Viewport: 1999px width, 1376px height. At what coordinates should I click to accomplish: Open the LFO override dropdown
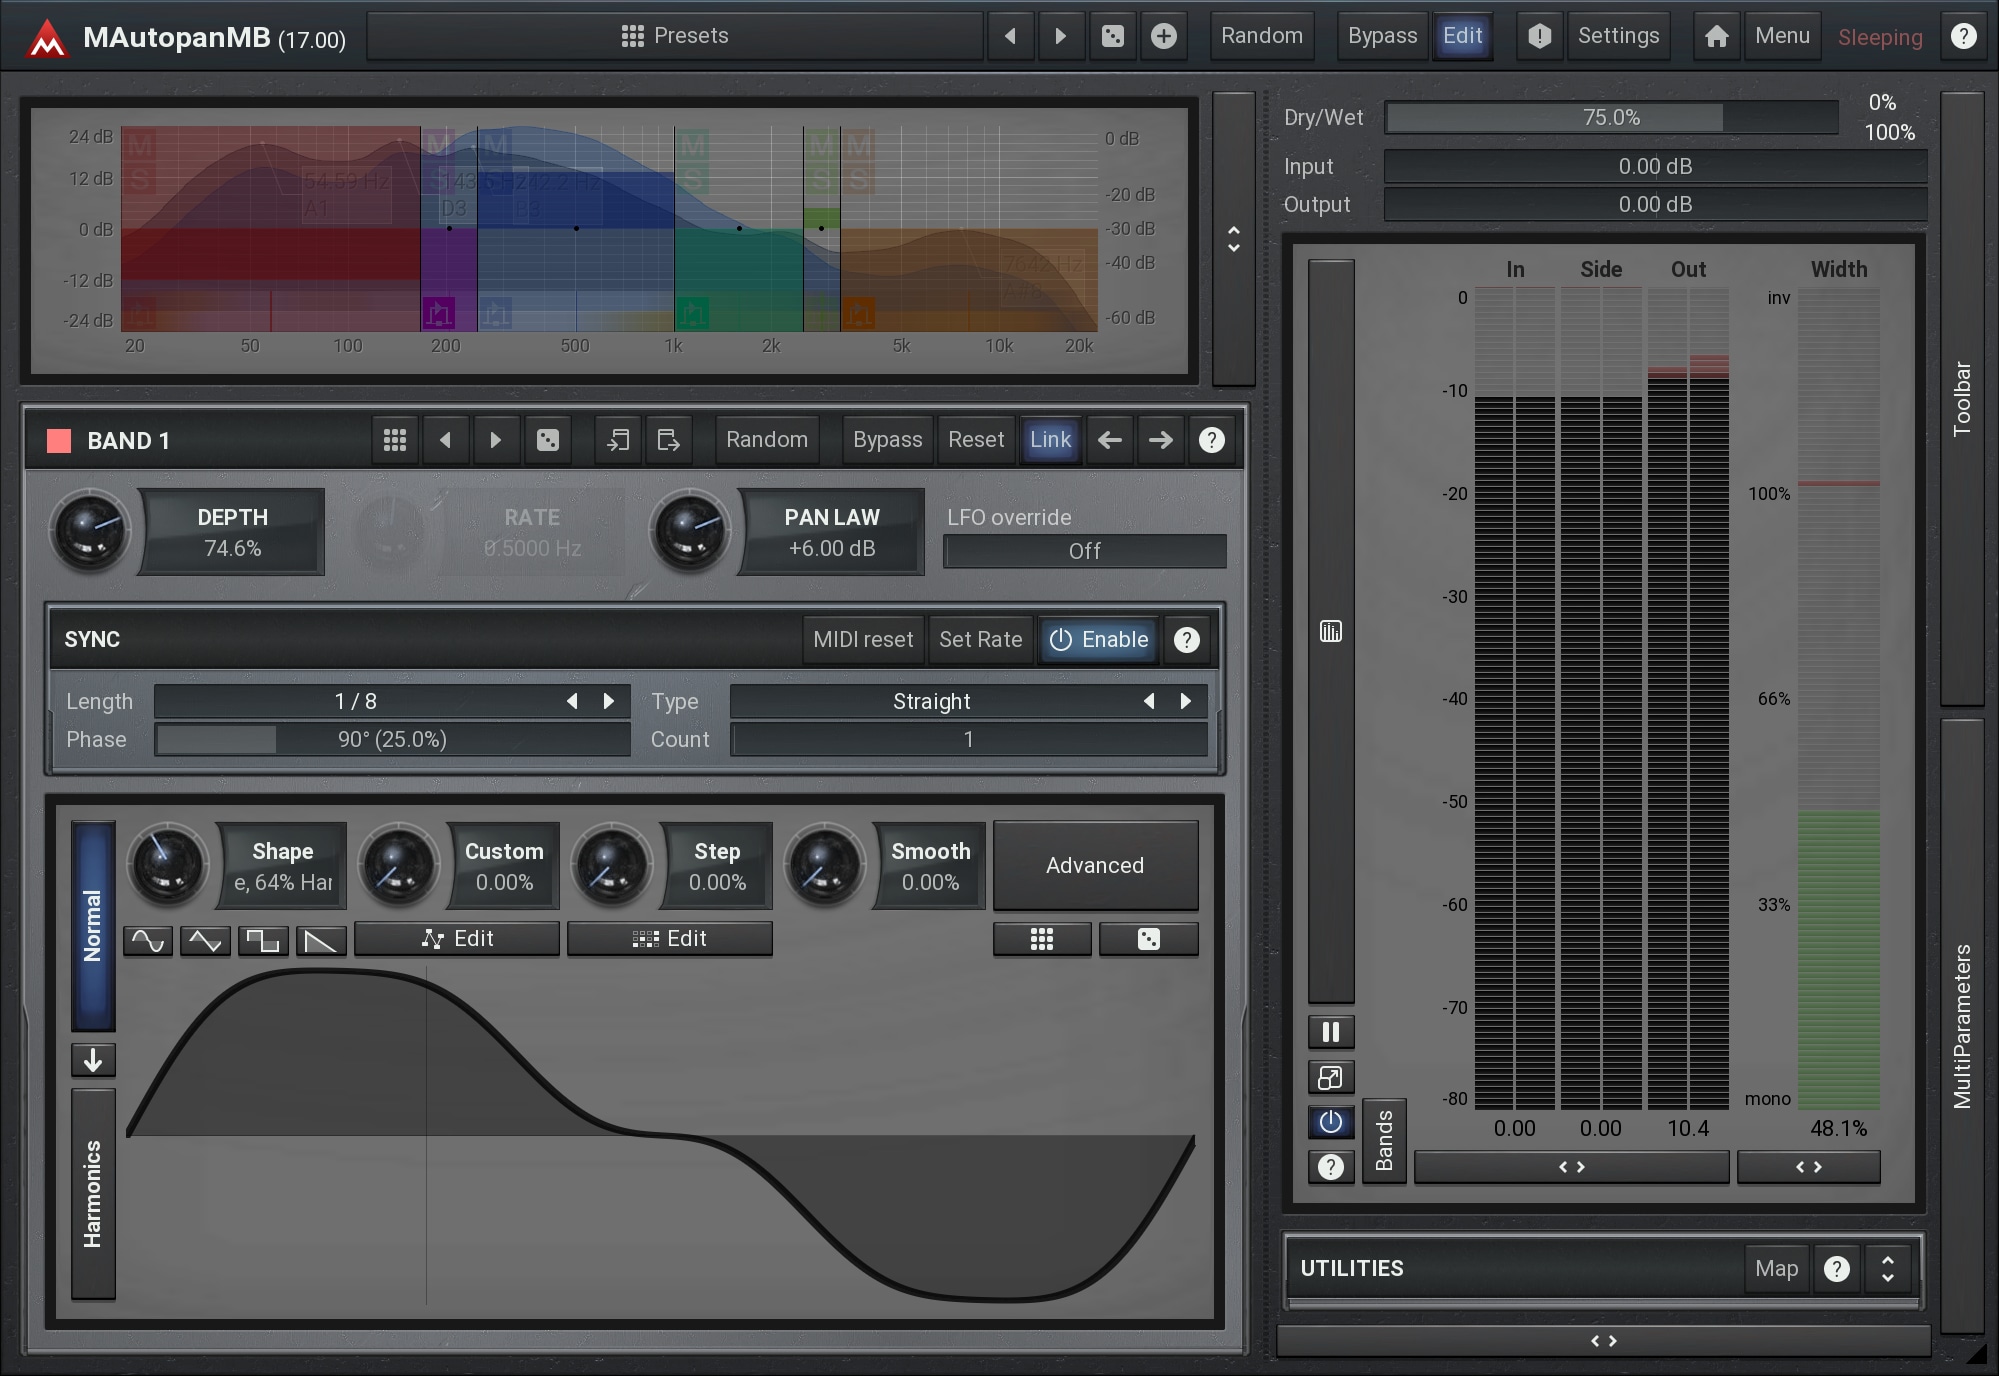(1084, 551)
